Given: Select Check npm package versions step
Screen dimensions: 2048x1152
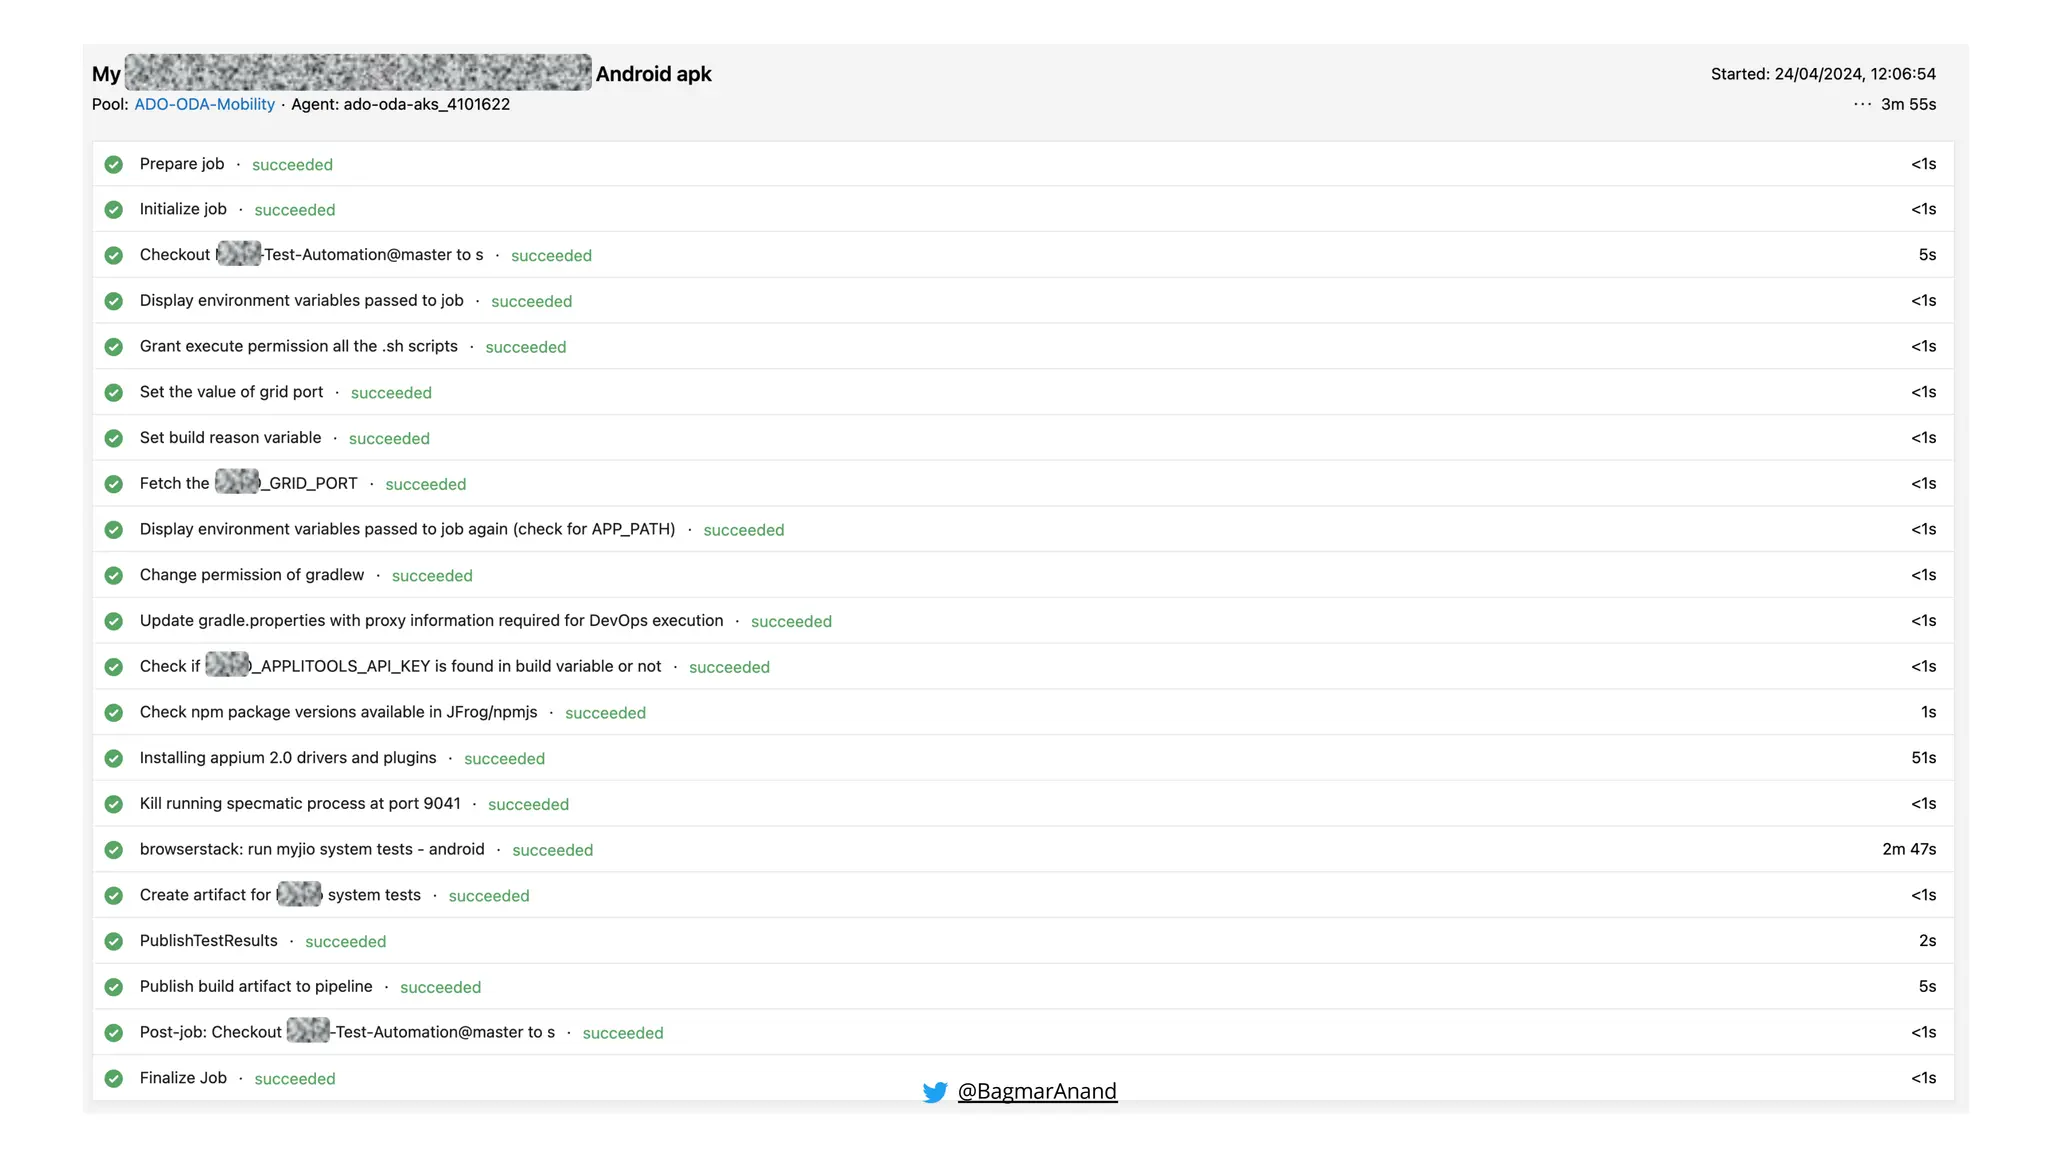Looking at the screenshot, I should [338, 712].
